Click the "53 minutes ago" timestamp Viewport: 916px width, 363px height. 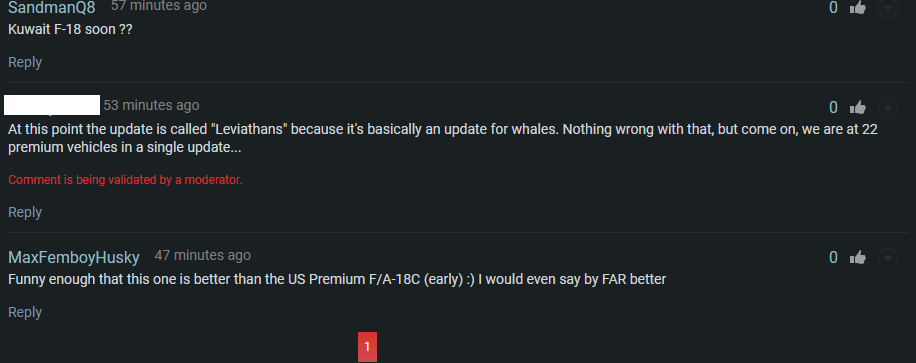151,105
